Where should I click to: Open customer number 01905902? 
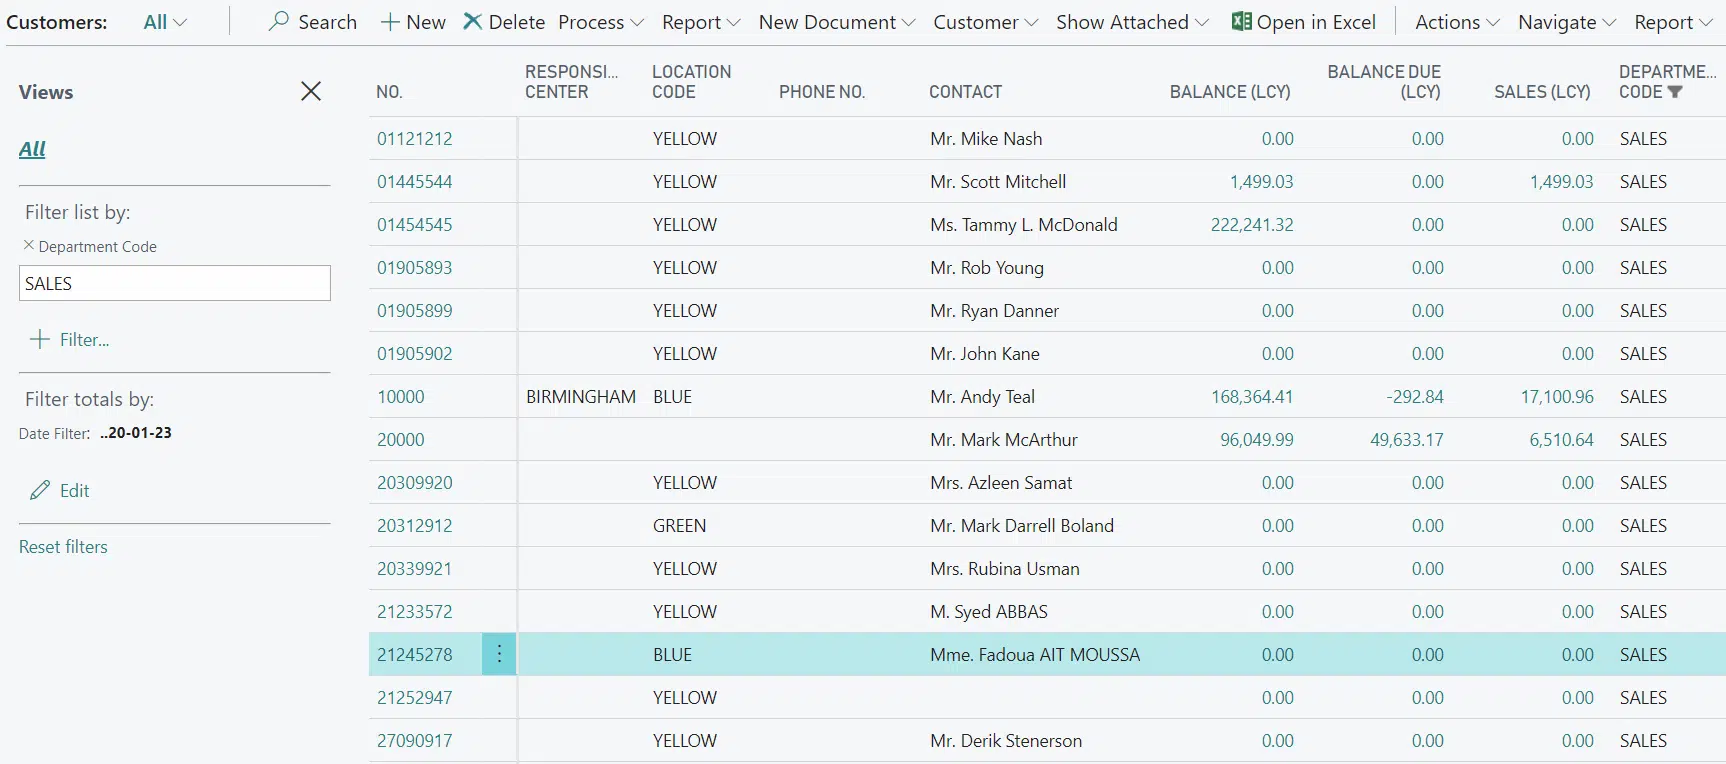(415, 354)
